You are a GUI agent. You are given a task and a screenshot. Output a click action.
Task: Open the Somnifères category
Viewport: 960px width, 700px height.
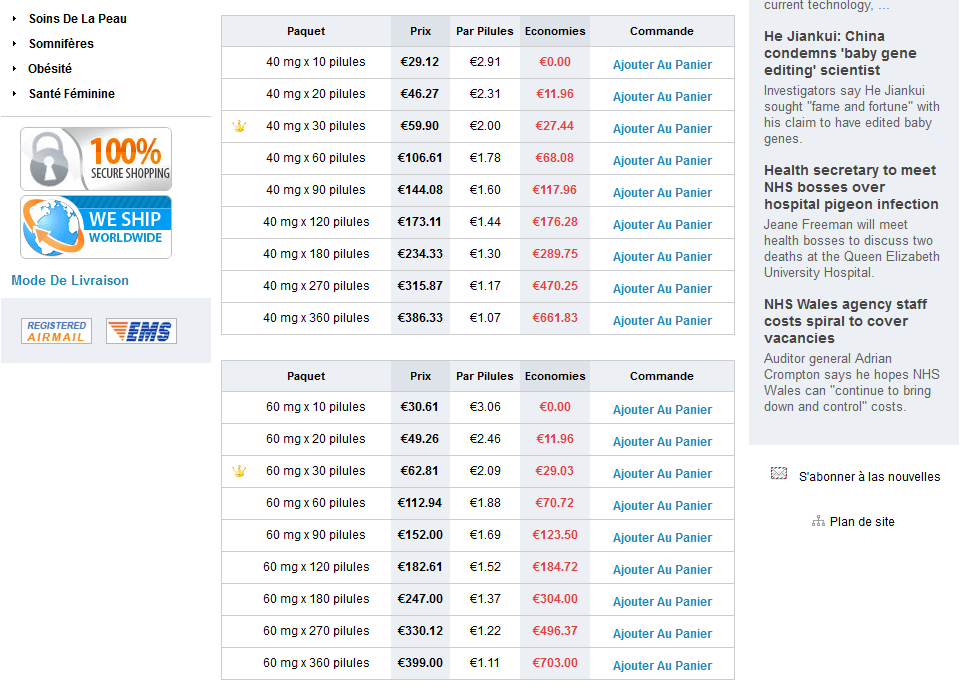pos(61,43)
